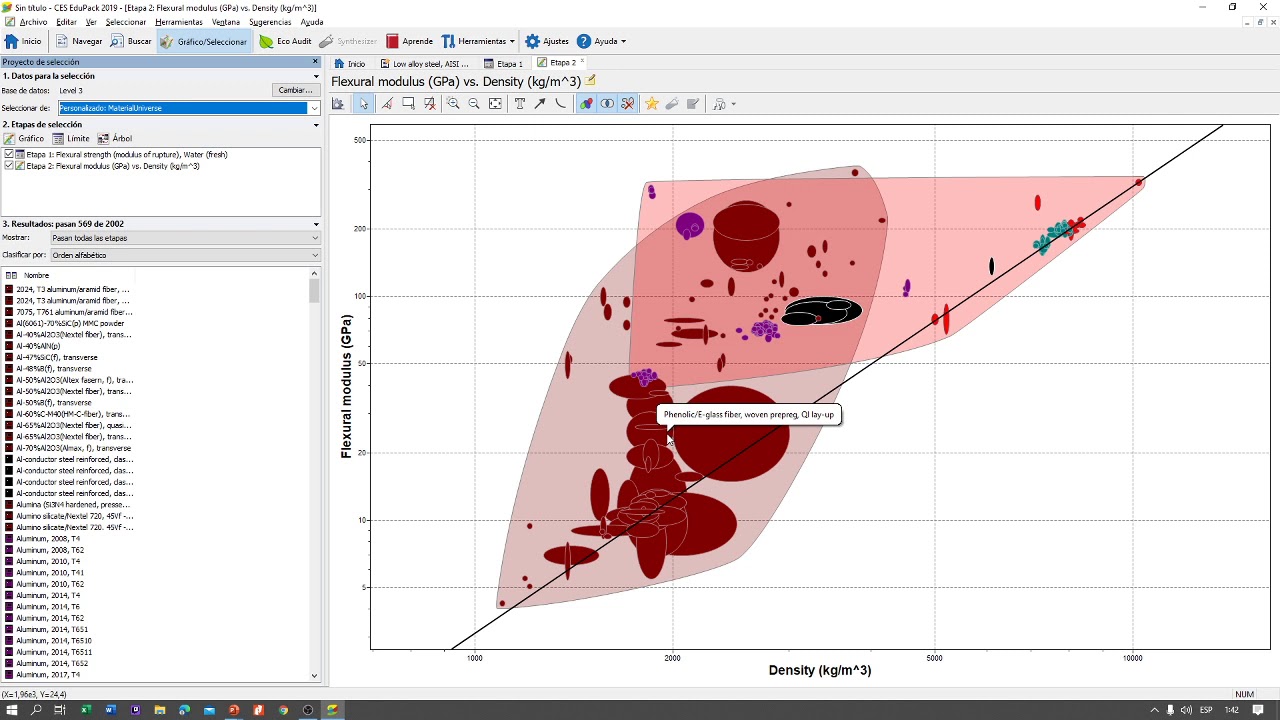Viewport: 1280px width, 720px height.
Task: Fit the chart to the window
Action: pos(495,104)
